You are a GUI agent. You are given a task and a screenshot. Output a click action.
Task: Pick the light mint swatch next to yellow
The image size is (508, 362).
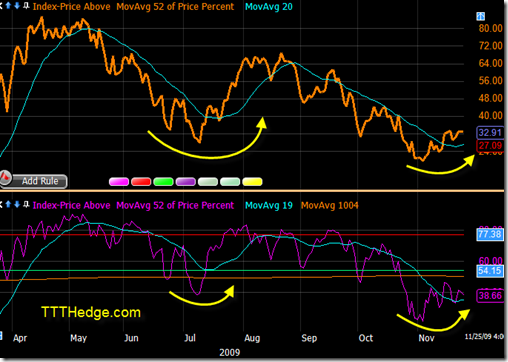pyautogui.click(x=230, y=182)
